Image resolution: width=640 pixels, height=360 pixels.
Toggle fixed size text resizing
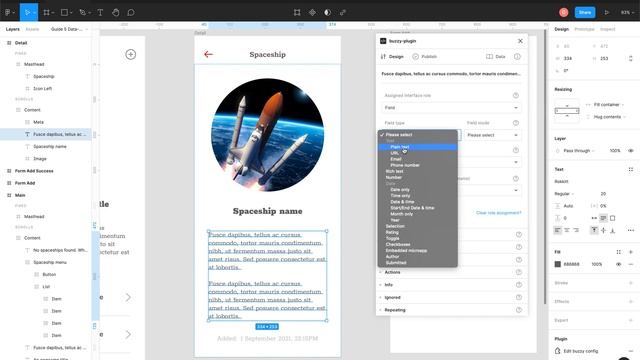[612, 218]
